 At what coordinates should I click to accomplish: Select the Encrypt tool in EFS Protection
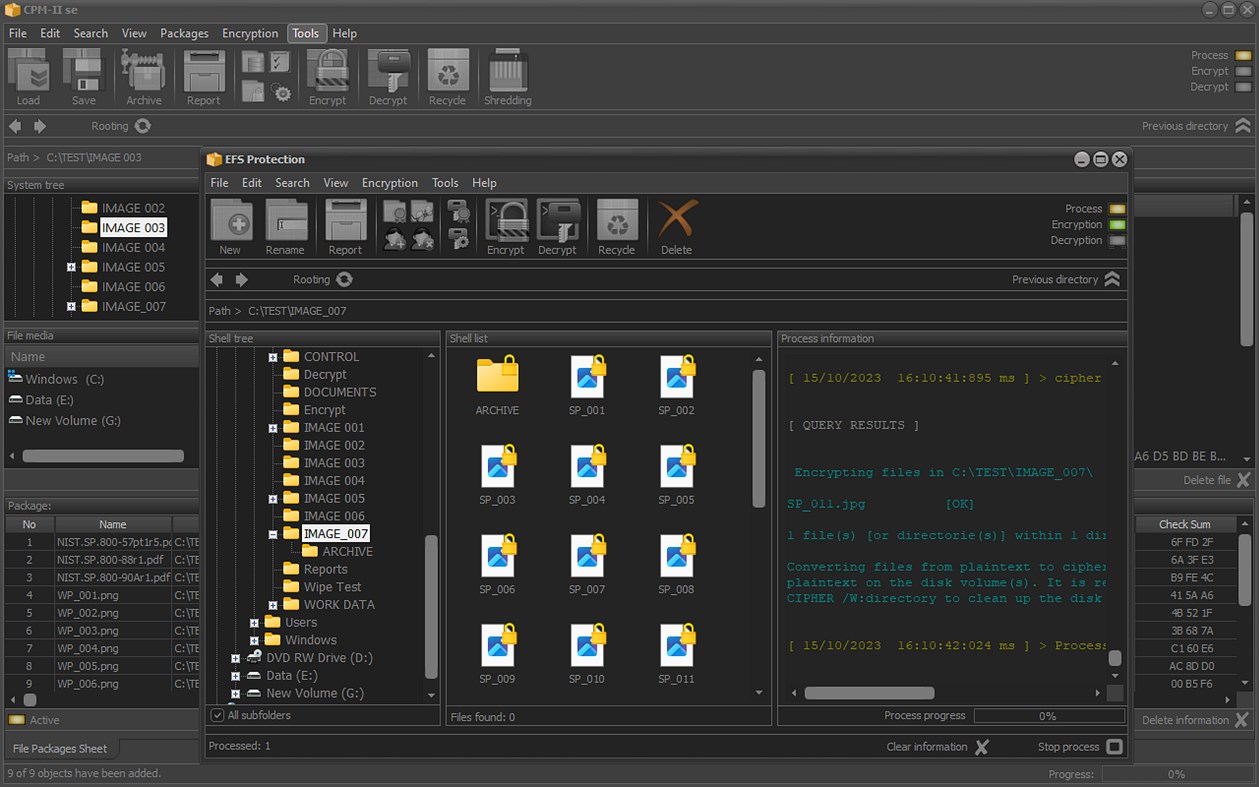(506, 225)
